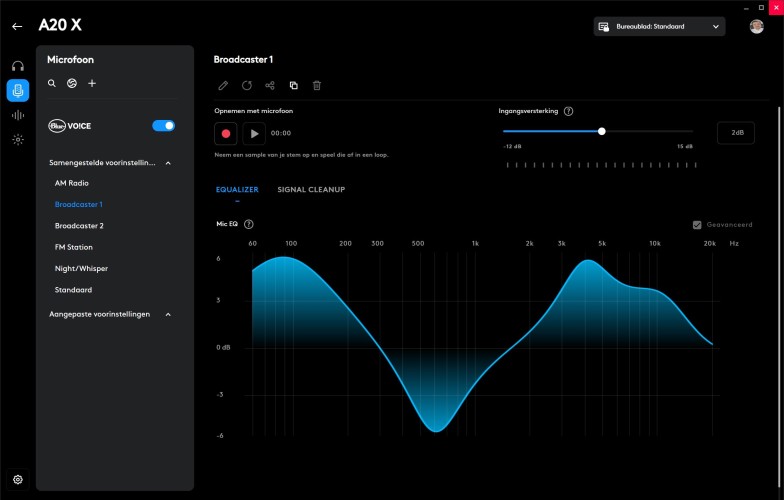Collapse the Samengestelde voorinstellingen list
Image resolution: width=784 pixels, height=500 pixels.
click(x=168, y=162)
